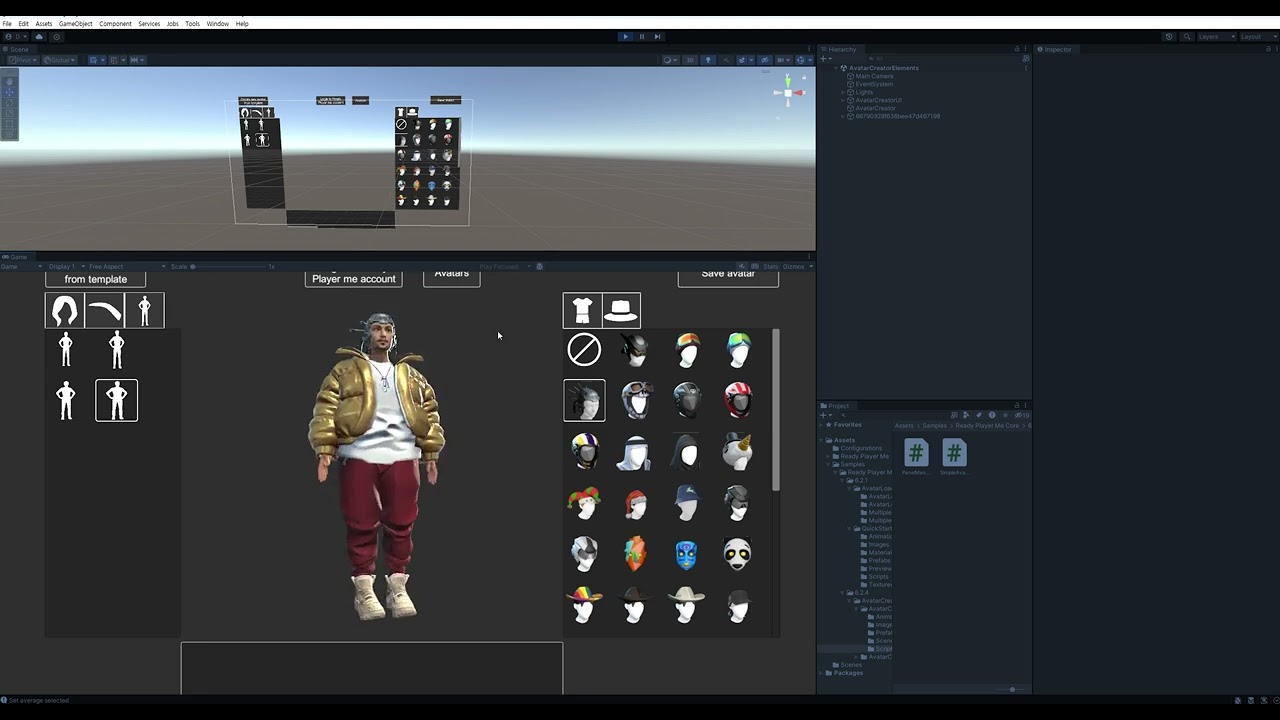Pick the panda head headwear
The width and height of the screenshot is (1280, 720).
point(738,553)
